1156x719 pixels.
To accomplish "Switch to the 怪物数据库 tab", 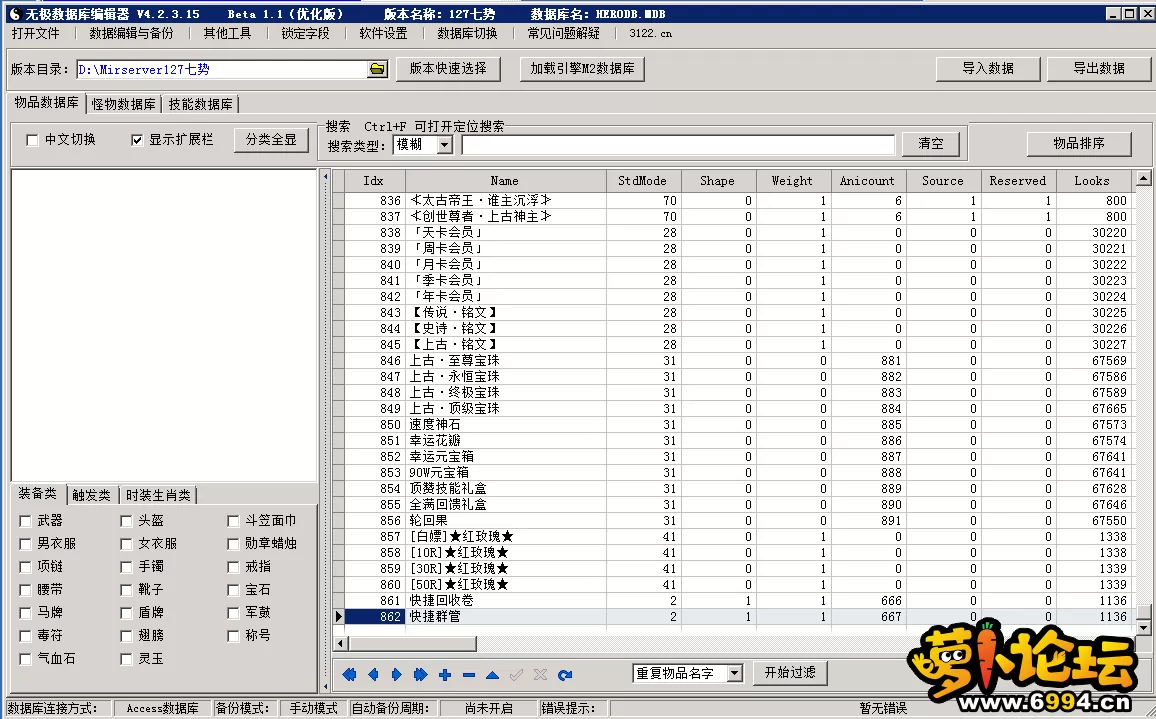I will click(124, 104).
